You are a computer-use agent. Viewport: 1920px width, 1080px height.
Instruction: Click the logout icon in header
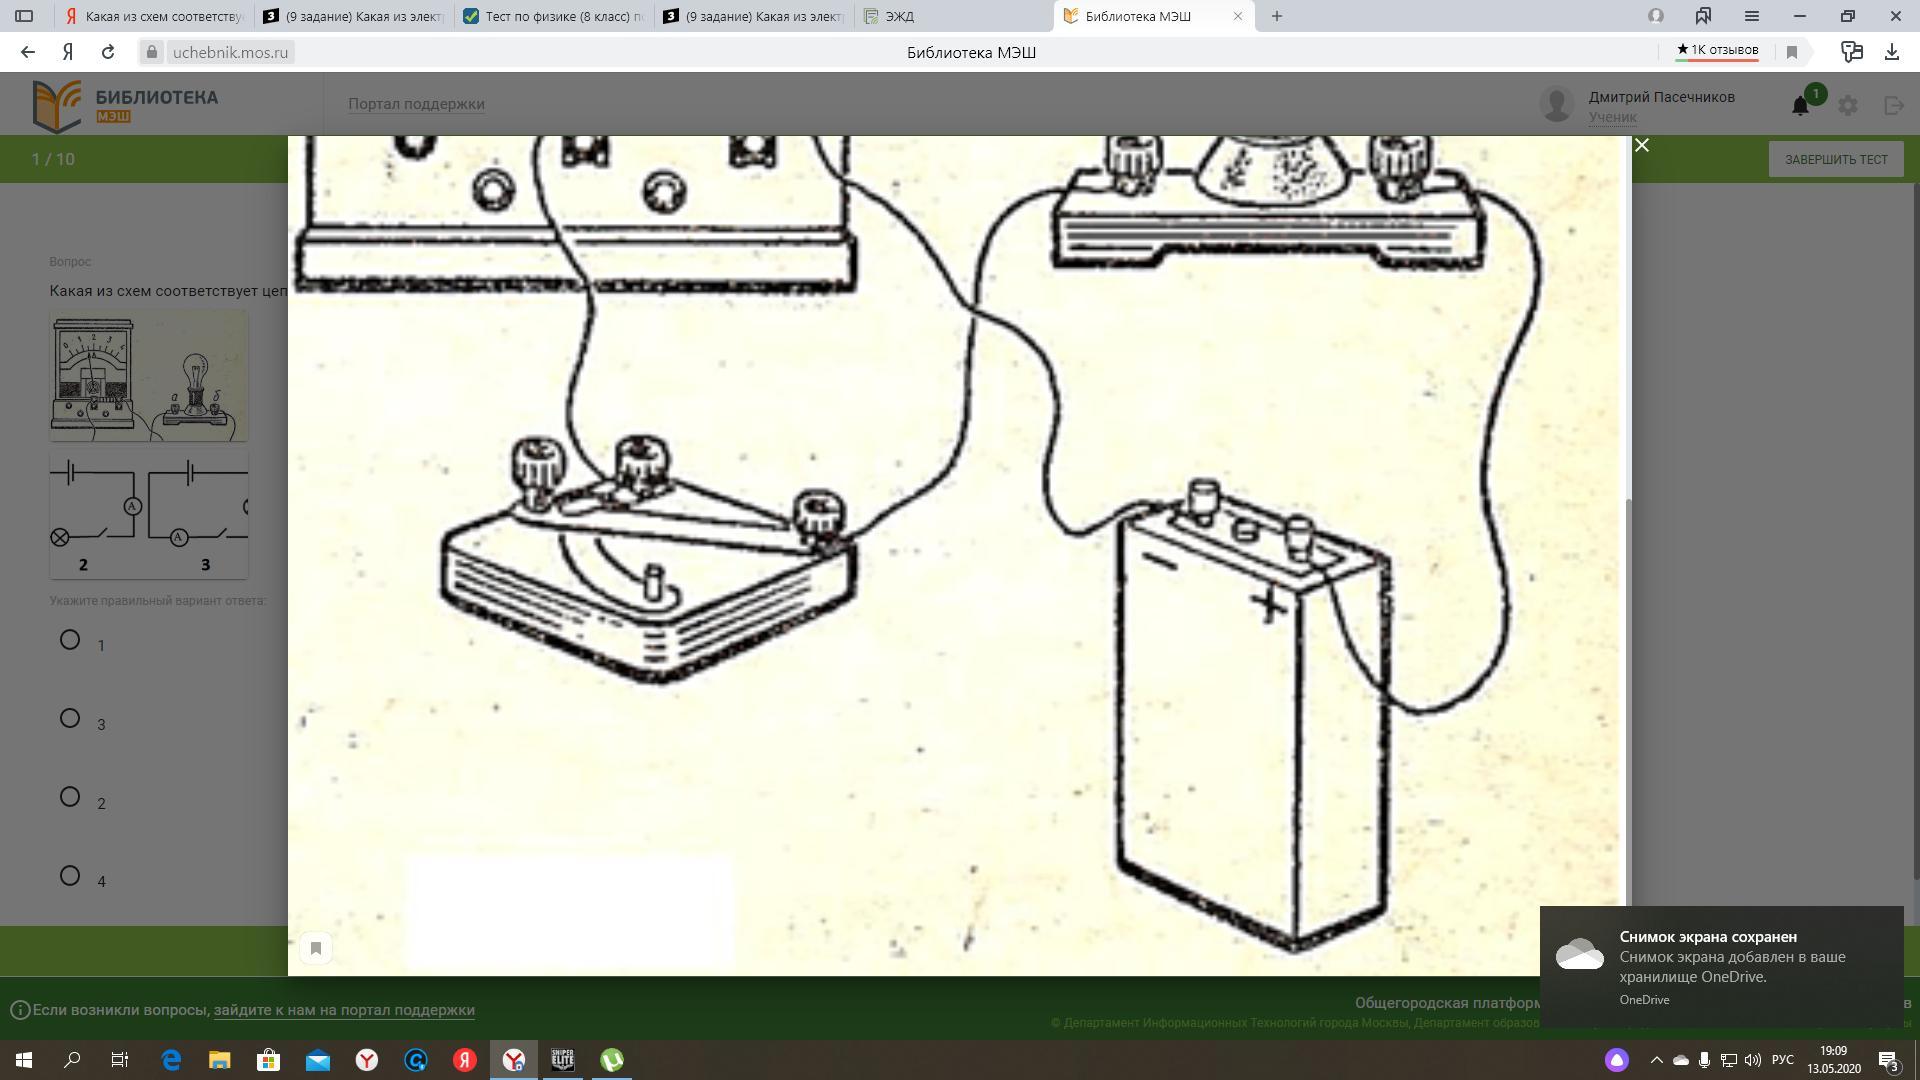point(1893,105)
